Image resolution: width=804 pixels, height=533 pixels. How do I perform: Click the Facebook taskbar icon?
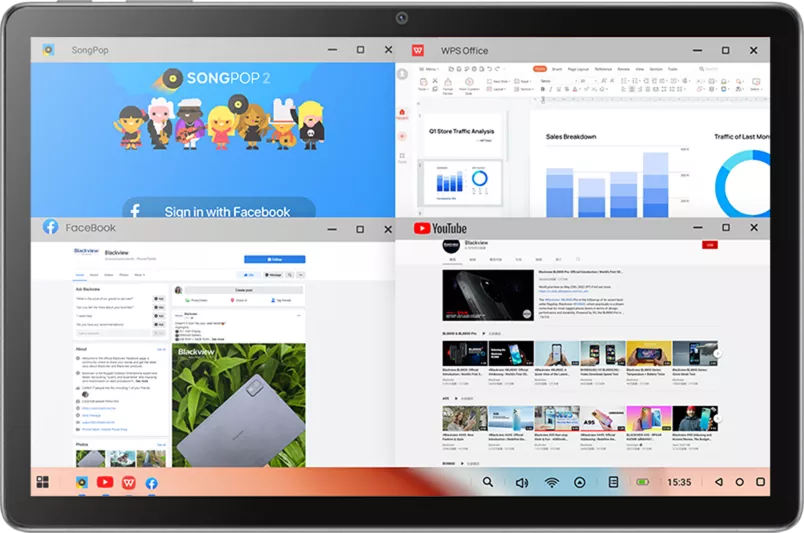pos(152,482)
